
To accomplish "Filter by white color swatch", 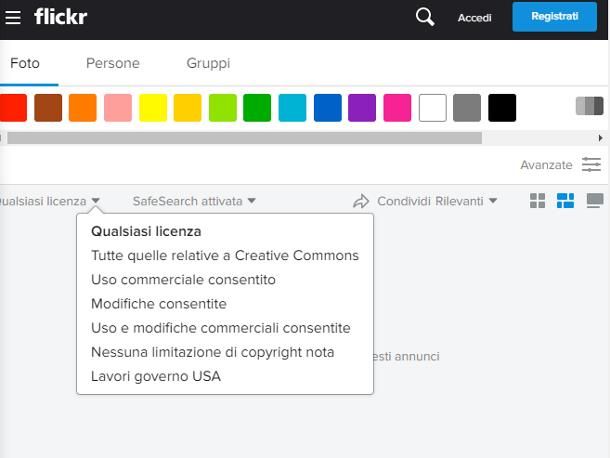I will coord(433,108).
